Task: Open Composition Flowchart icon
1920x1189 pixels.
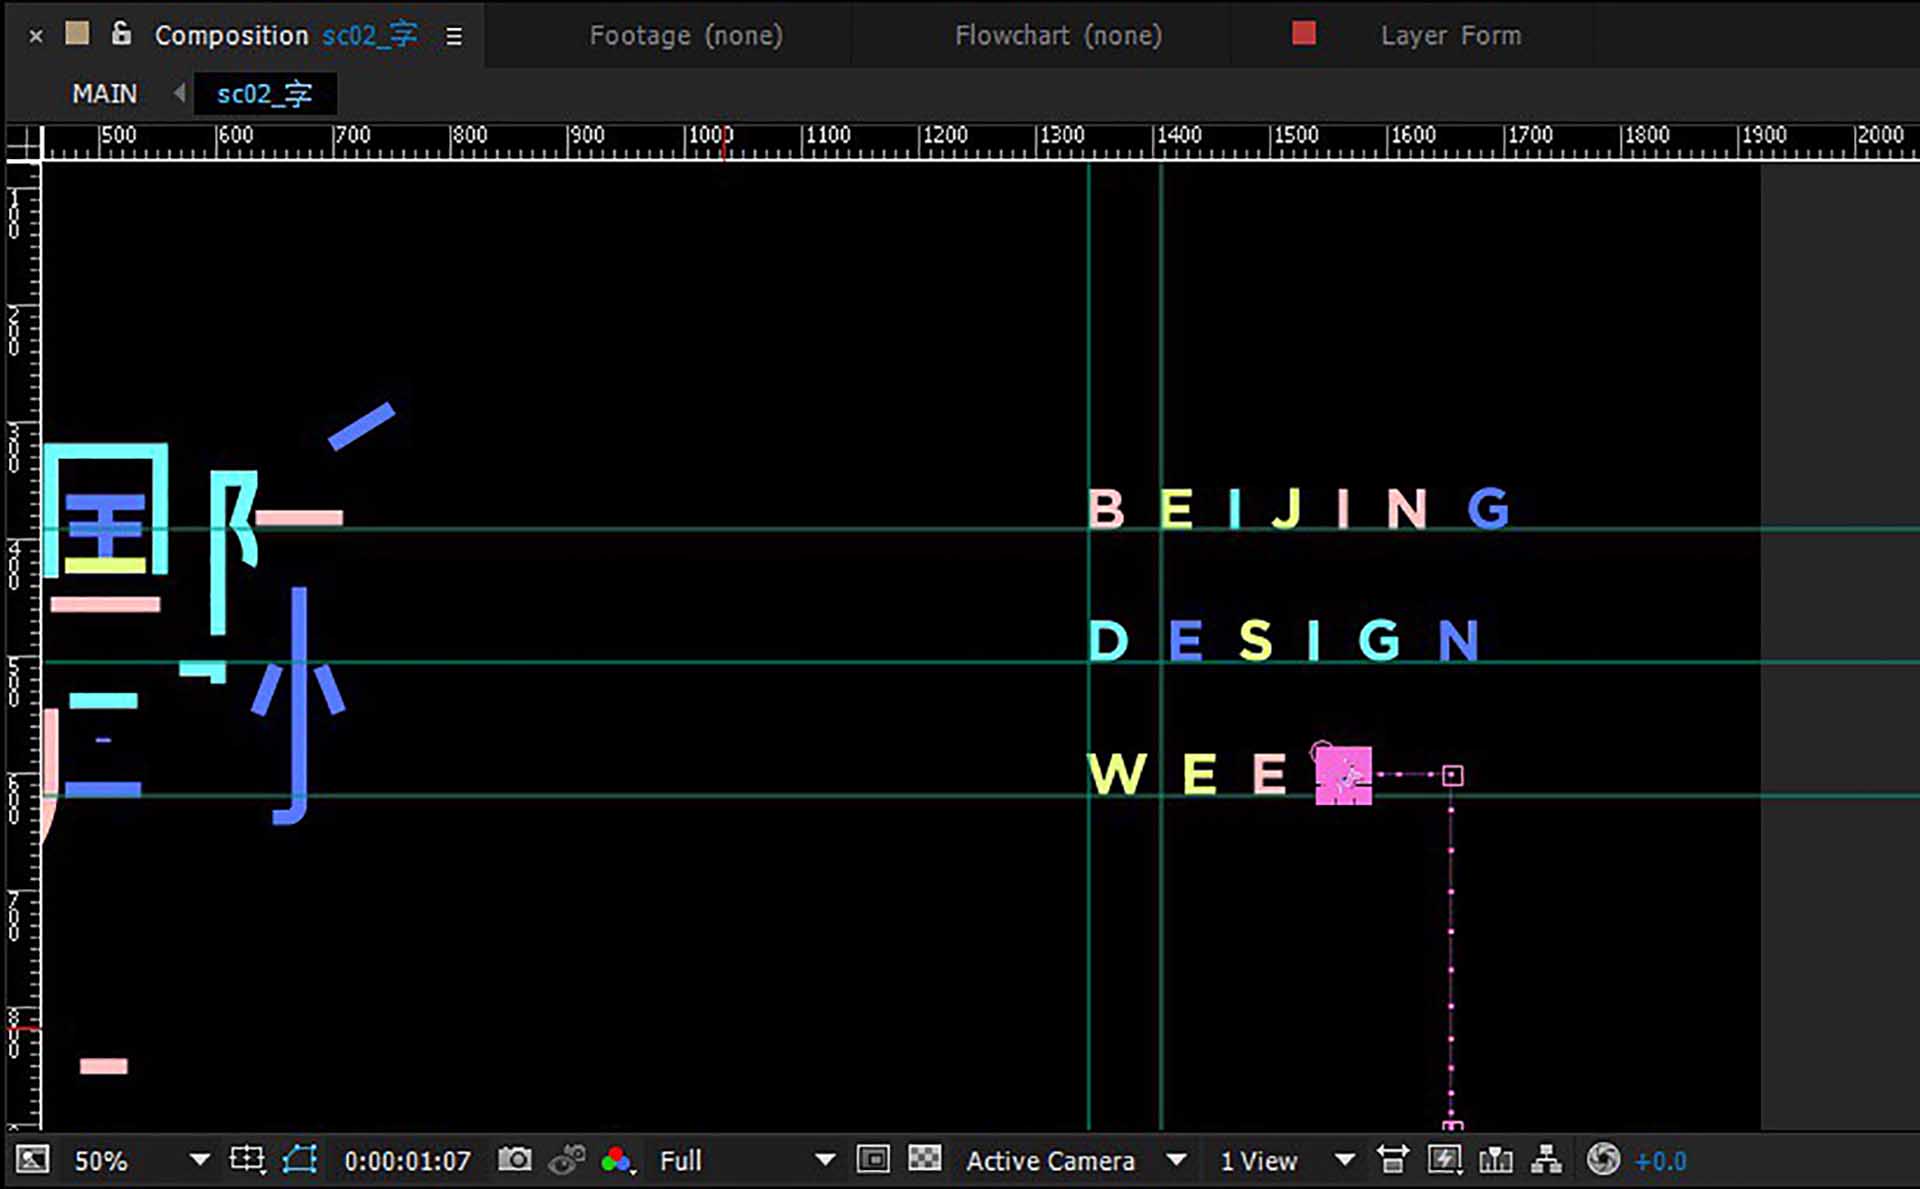Action: coord(1547,1160)
